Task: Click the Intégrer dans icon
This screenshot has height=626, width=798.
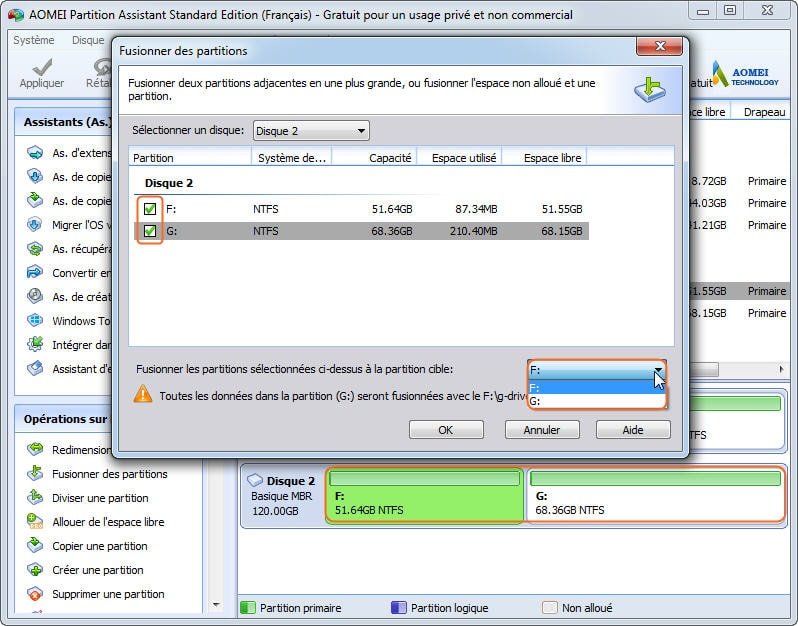Action: click(35, 344)
